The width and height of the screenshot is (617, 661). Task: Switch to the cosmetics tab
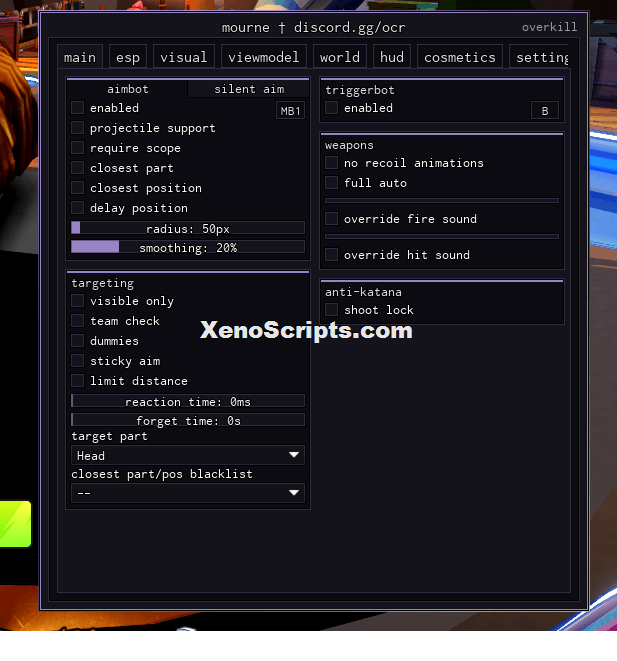459,57
